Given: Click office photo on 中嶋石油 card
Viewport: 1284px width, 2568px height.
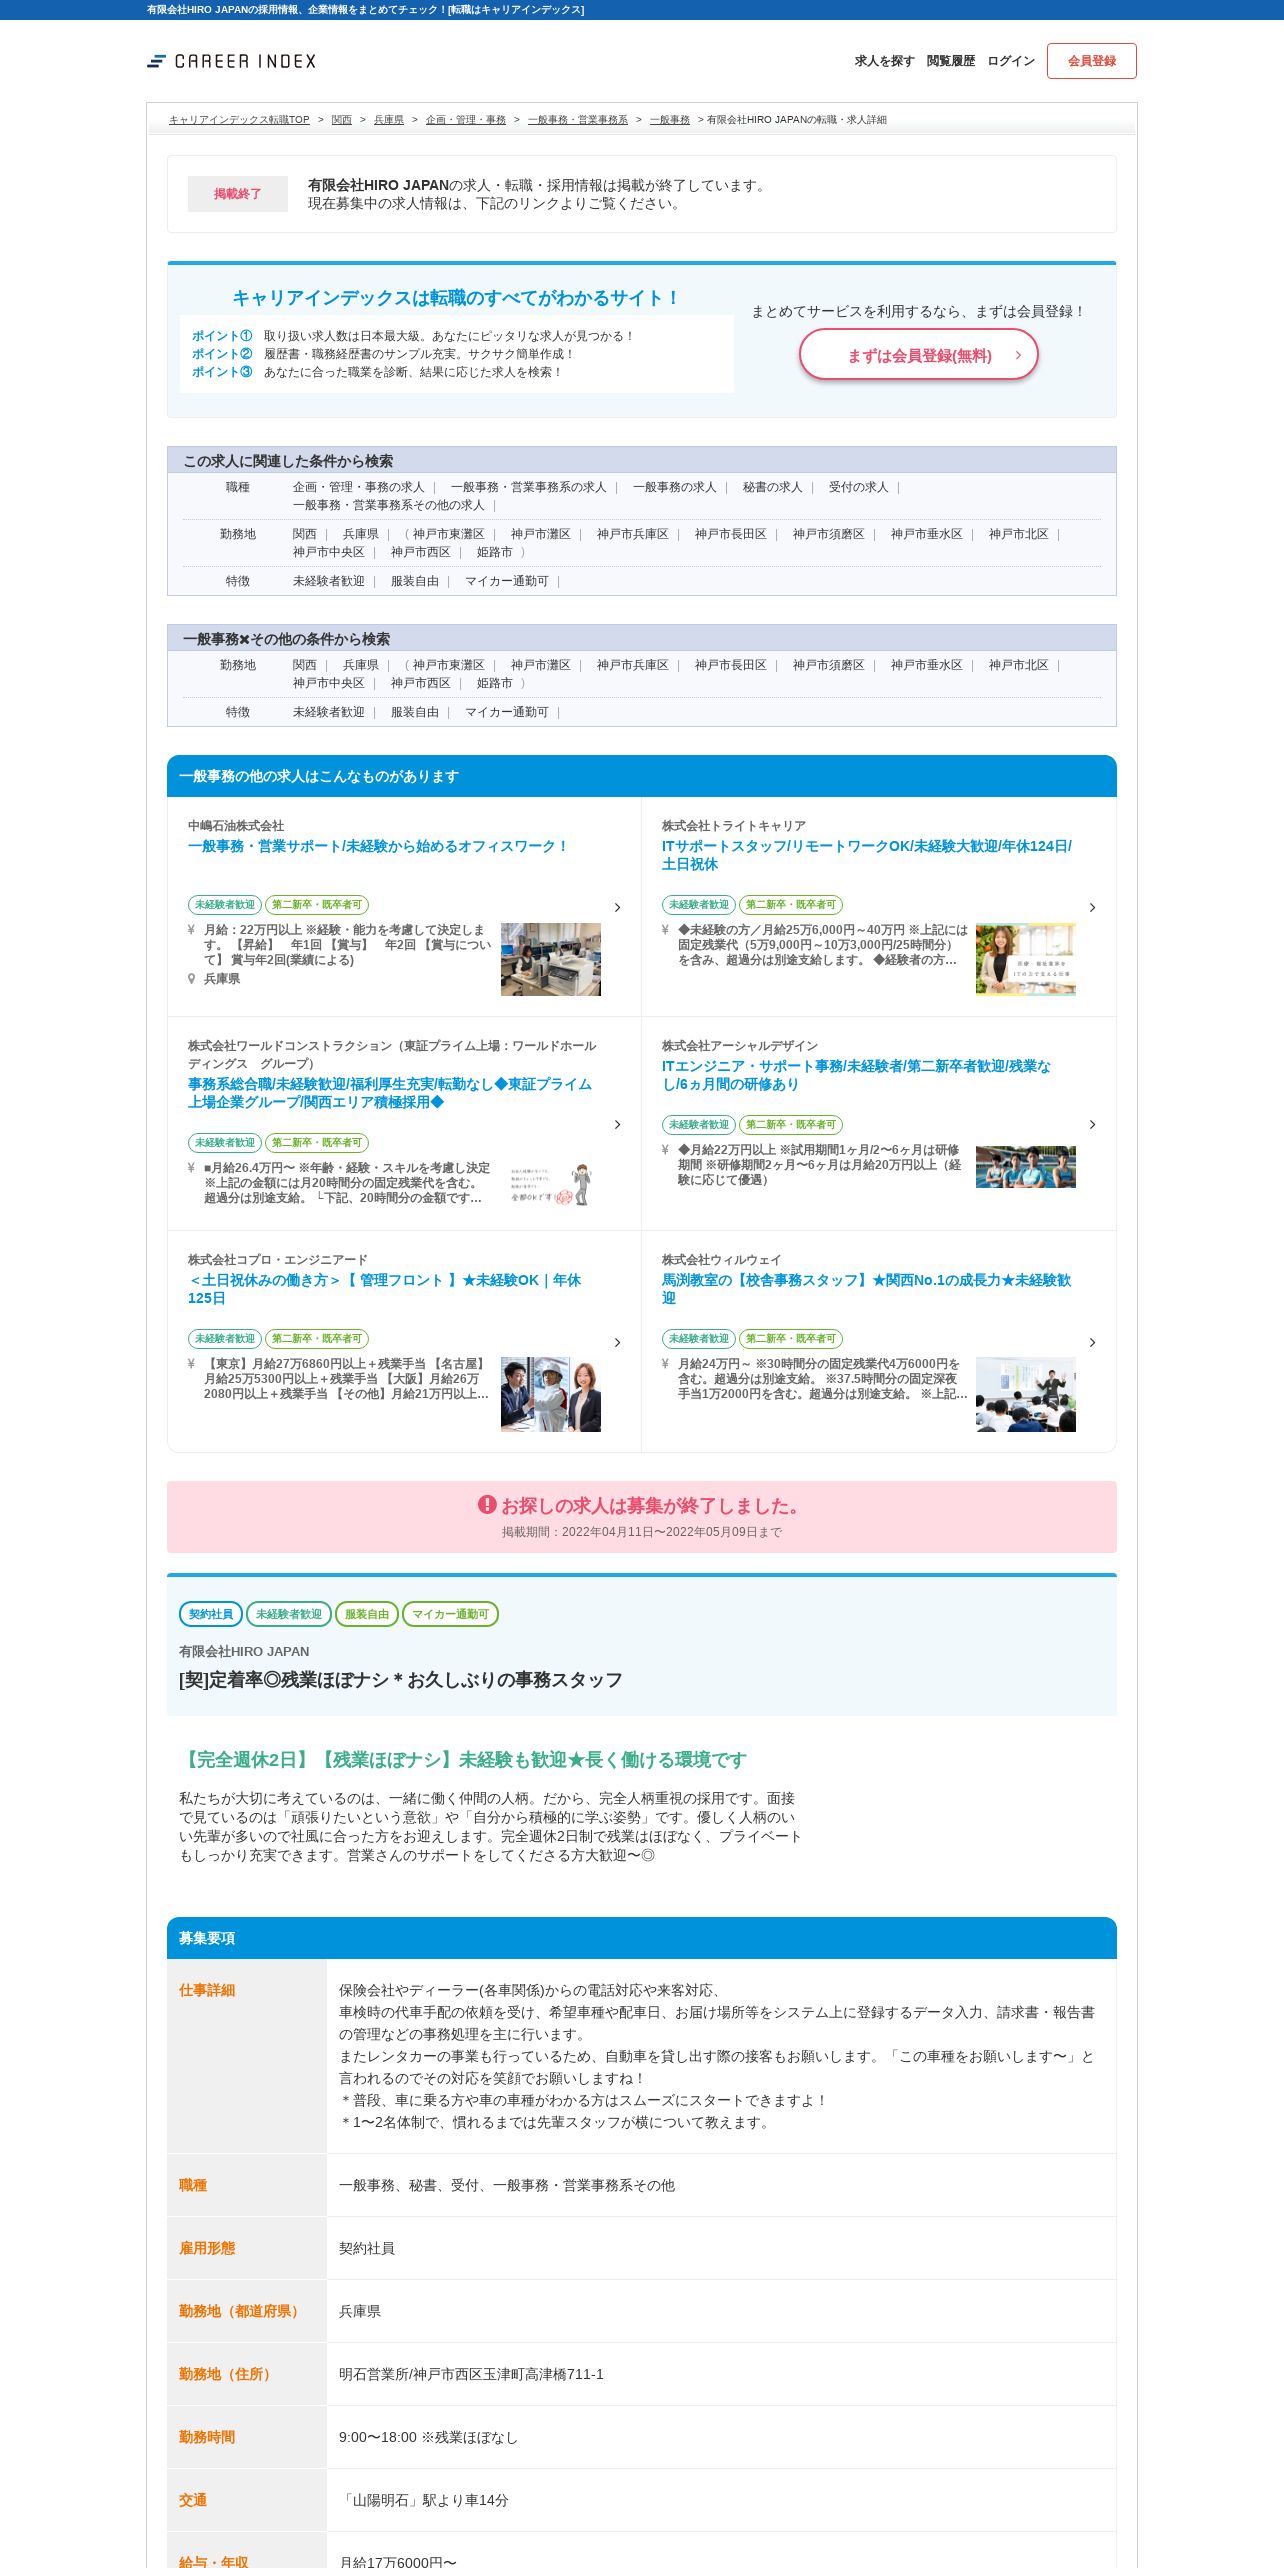Looking at the screenshot, I should [x=551, y=959].
